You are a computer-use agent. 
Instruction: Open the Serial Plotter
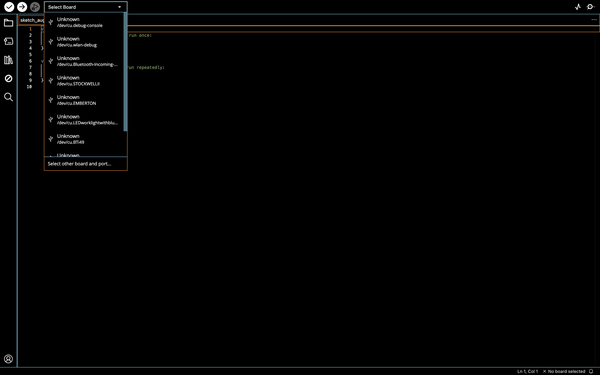coord(578,7)
